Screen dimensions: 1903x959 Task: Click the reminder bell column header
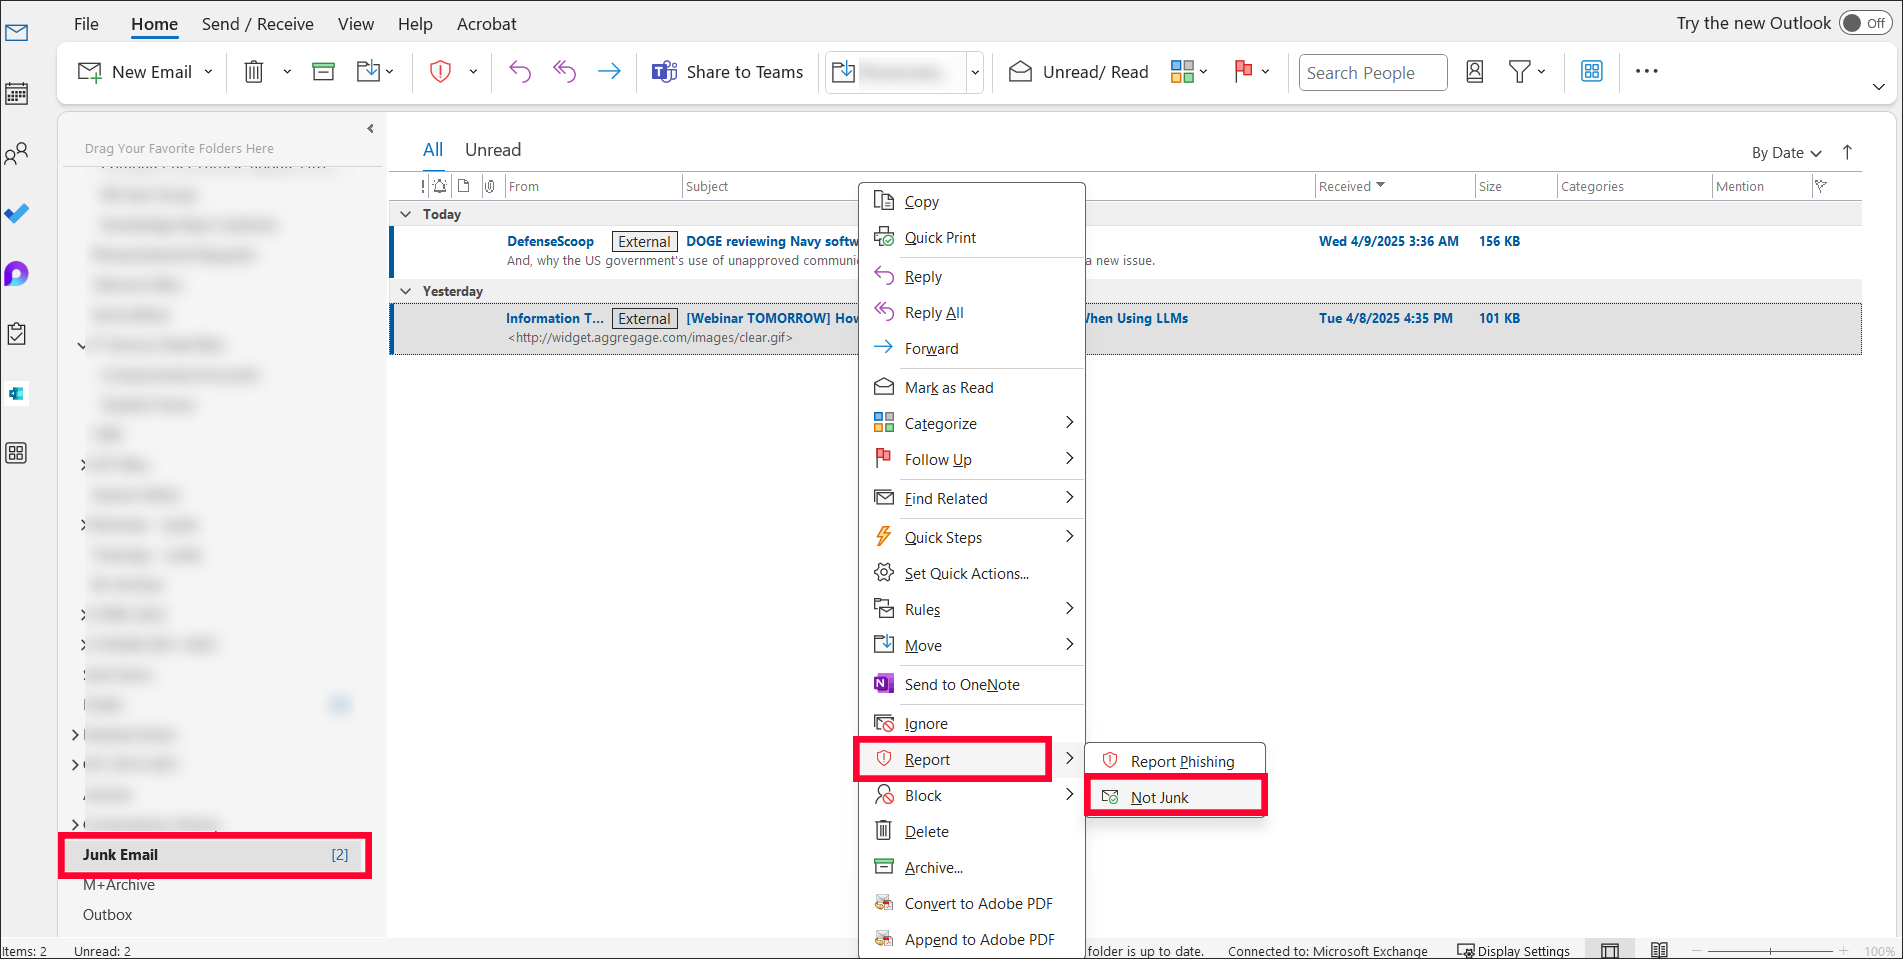pos(440,186)
